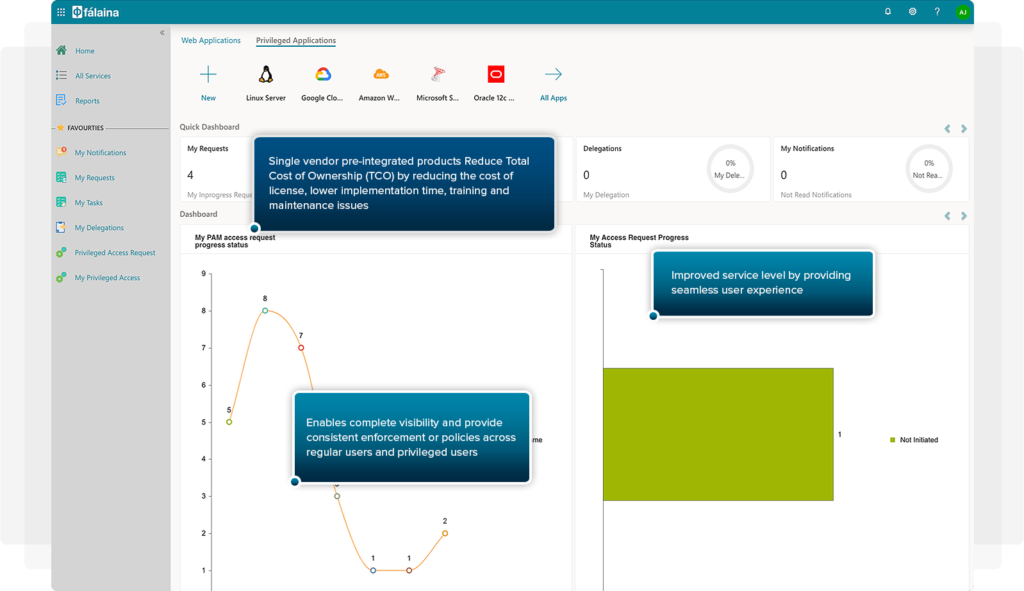This screenshot has height=591, width=1024.
Task: Go to previous Quick Dashboard page
Action: coord(948,129)
